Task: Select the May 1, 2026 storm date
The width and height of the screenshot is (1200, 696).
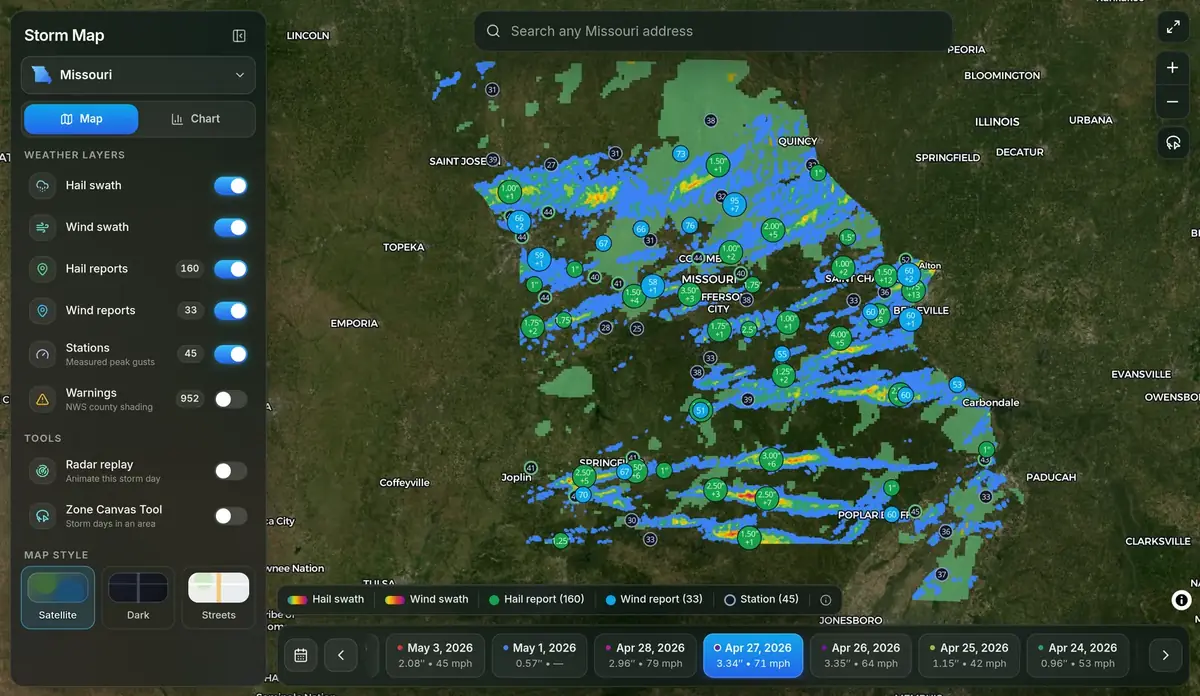Action: [x=540, y=656]
